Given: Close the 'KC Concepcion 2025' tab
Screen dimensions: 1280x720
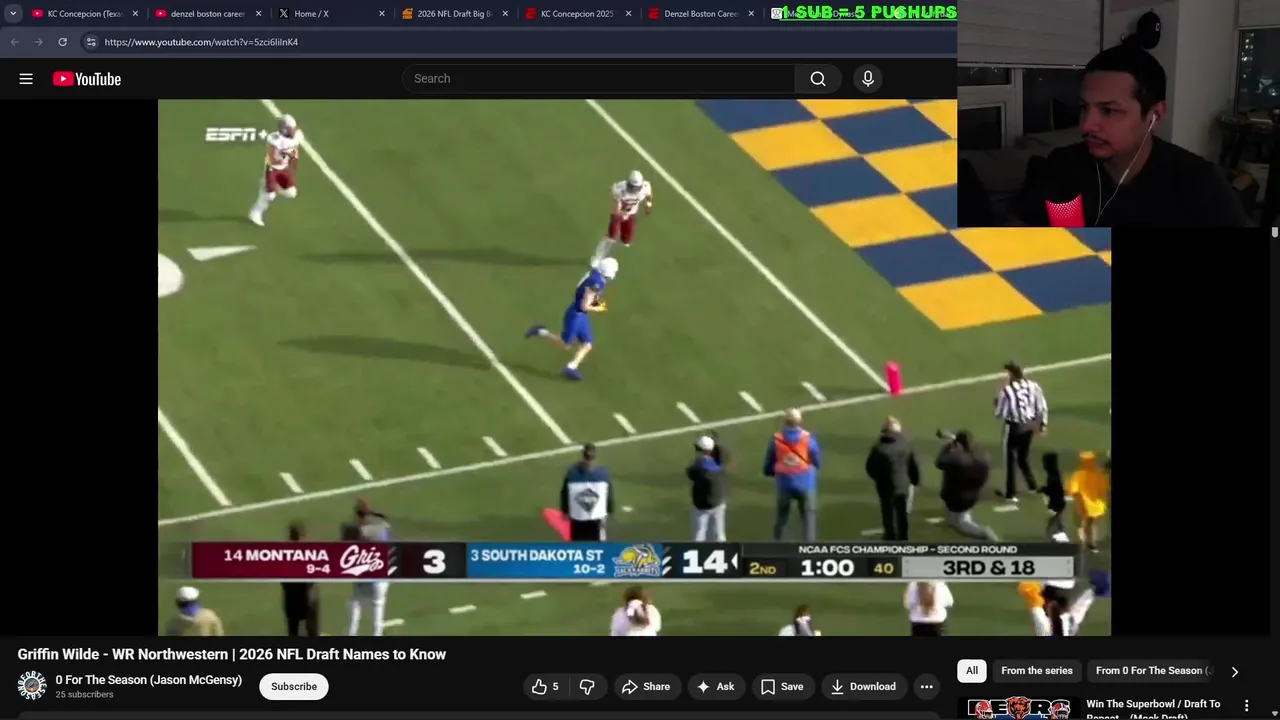Looking at the screenshot, I should click(628, 14).
